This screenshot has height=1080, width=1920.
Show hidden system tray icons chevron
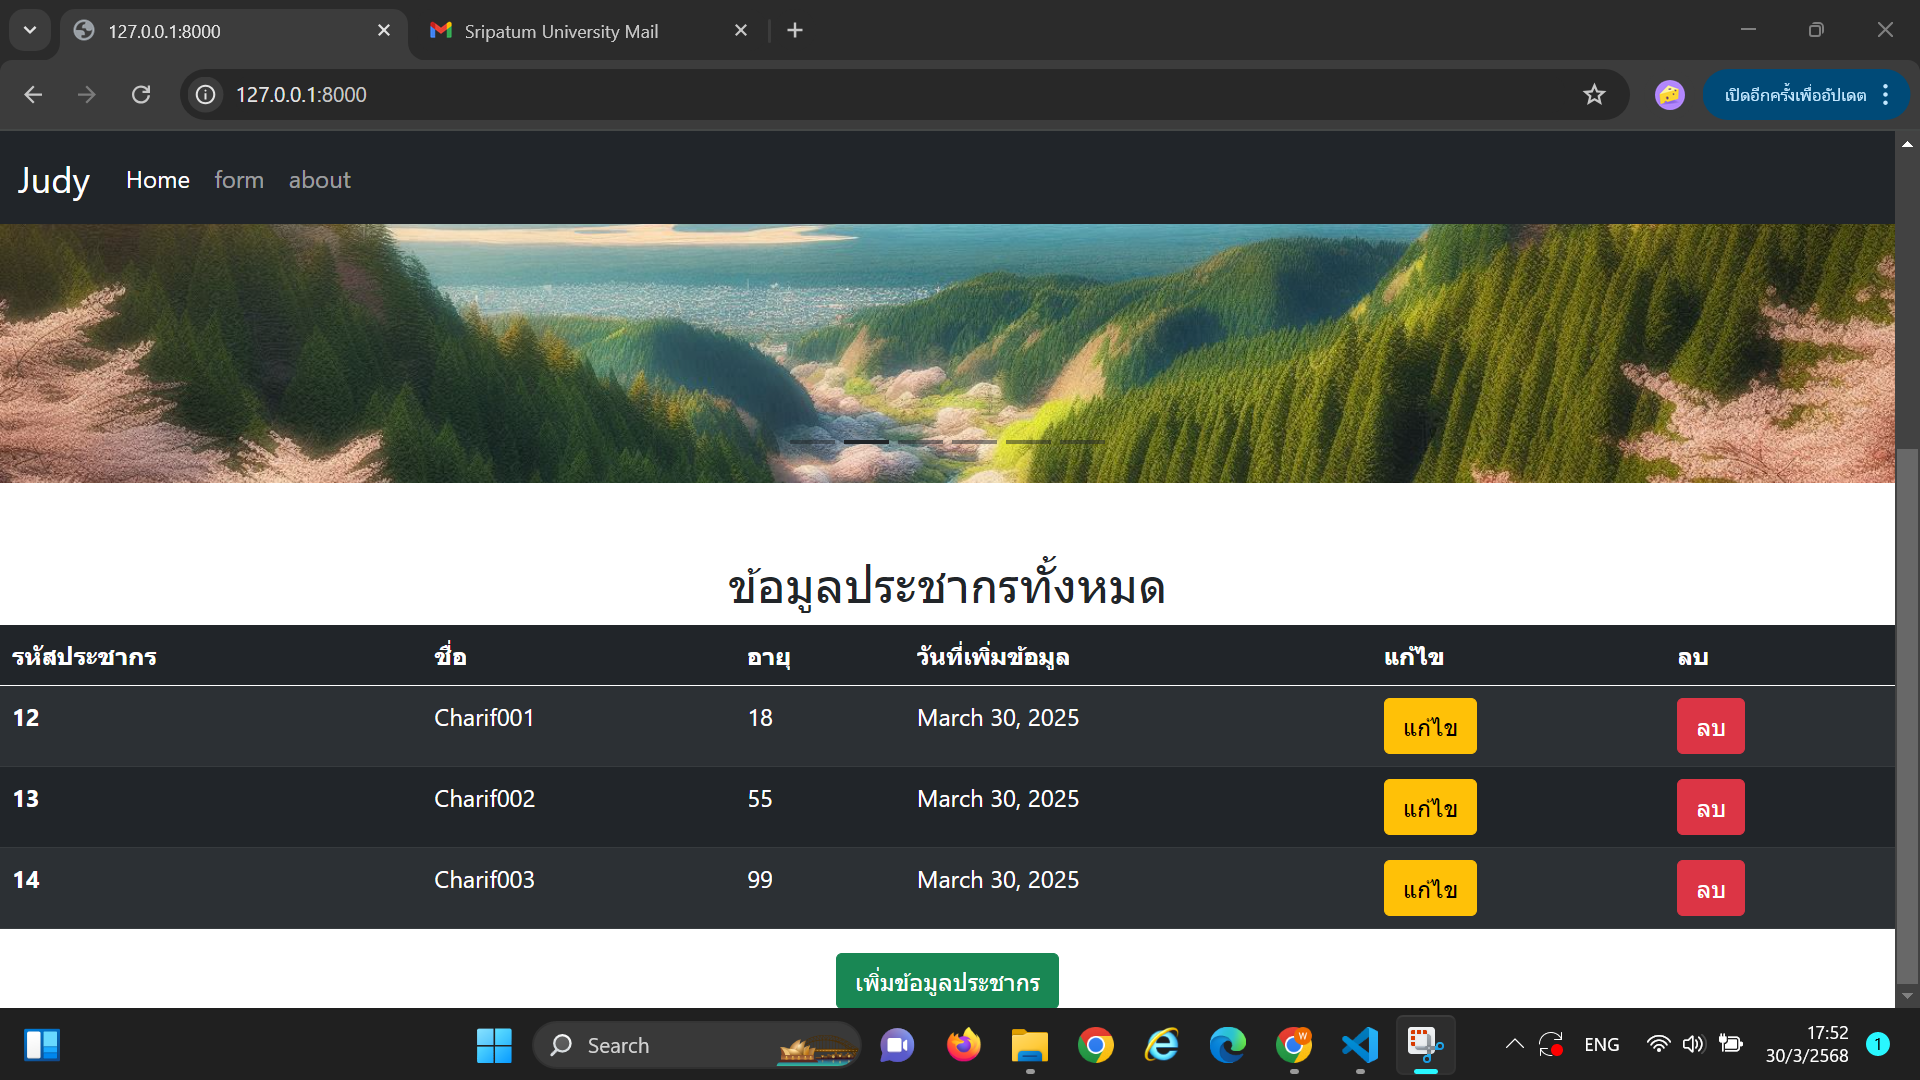1514,1045
